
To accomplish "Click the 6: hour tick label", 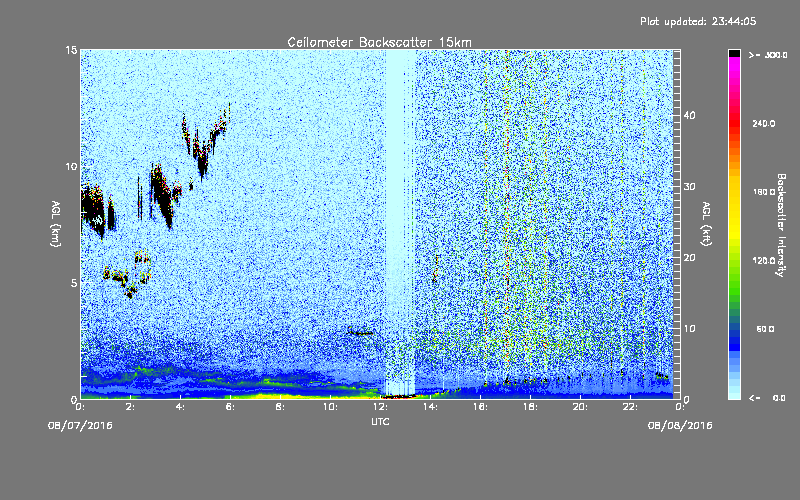I will 230,407.
